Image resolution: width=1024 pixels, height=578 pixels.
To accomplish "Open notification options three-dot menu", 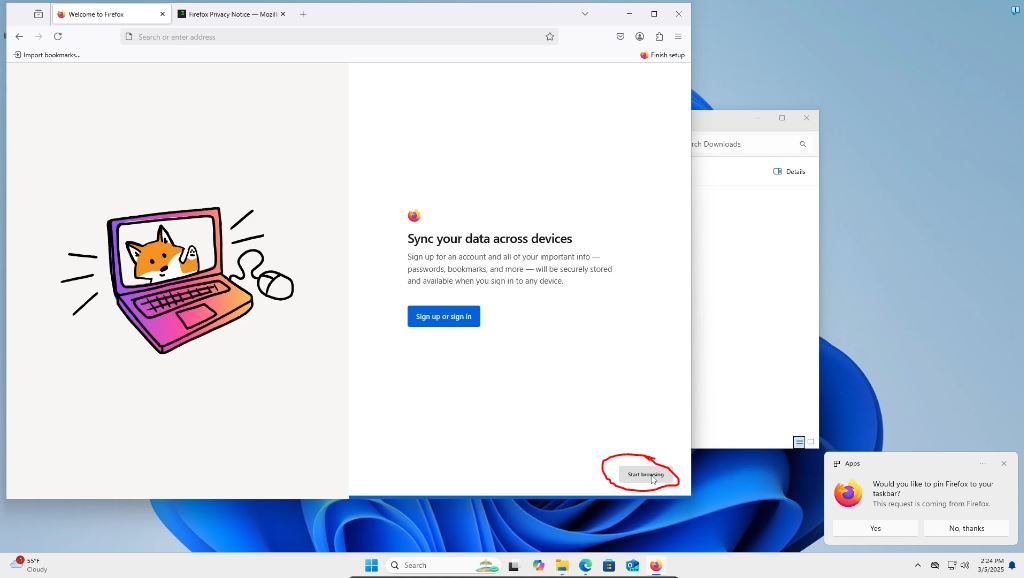I will pos(982,463).
